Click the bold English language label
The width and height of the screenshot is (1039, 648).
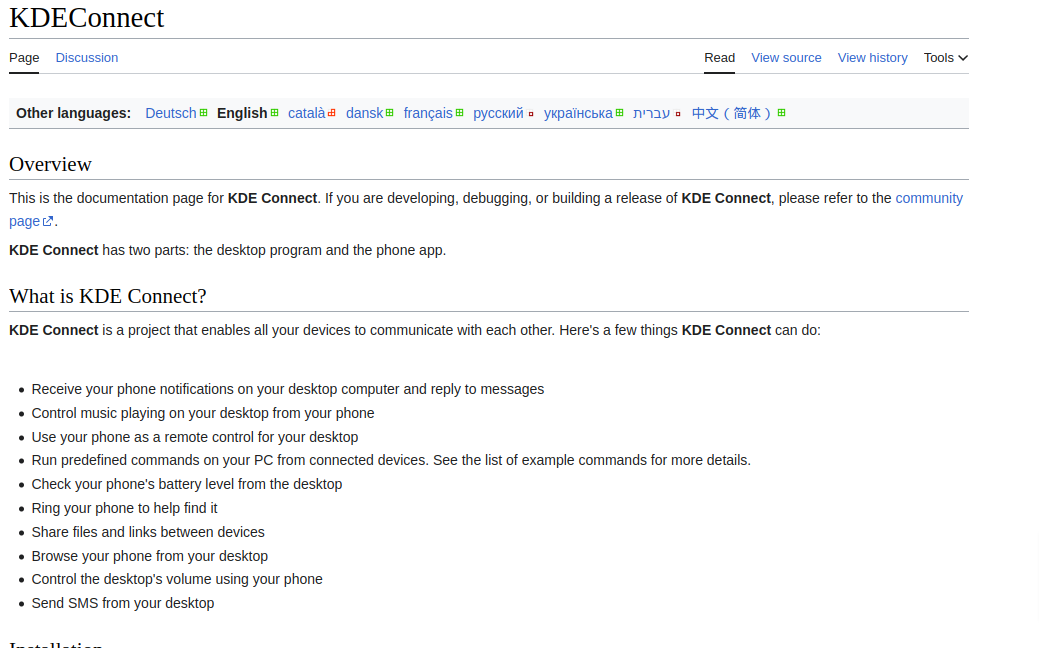(242, 113)
